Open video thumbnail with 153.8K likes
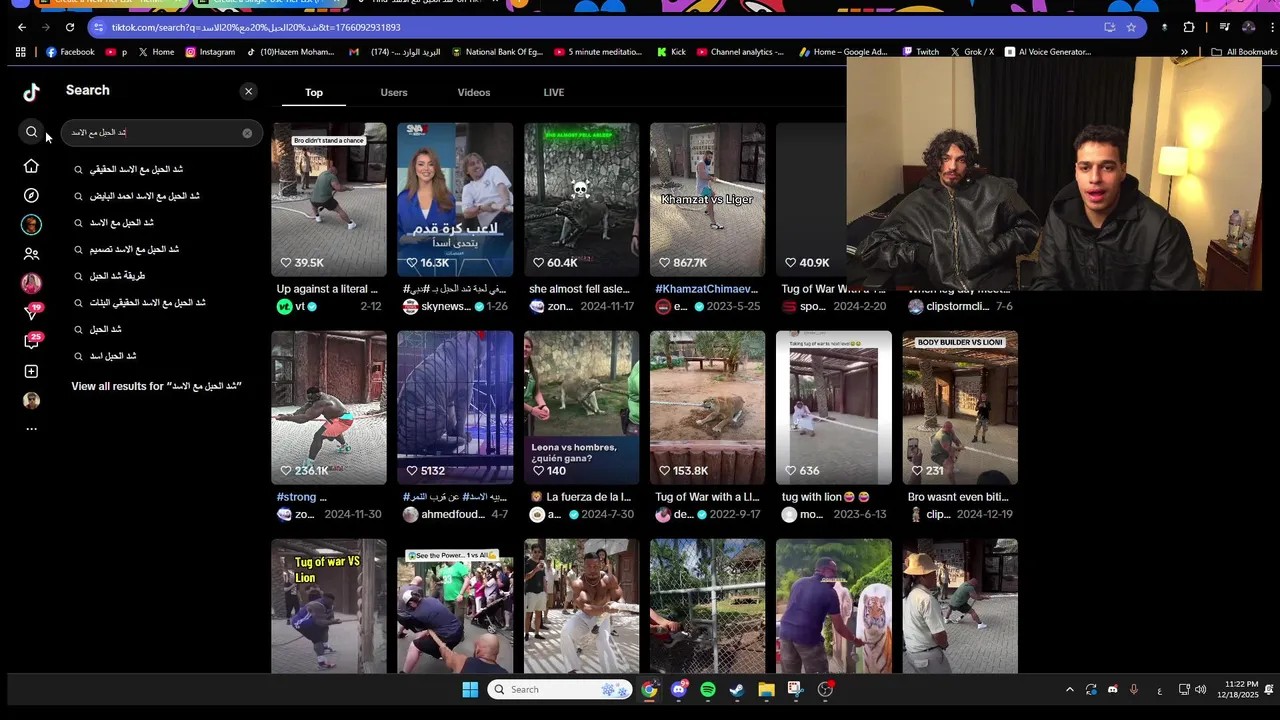 pyautogui.click(x=707, y=407)
